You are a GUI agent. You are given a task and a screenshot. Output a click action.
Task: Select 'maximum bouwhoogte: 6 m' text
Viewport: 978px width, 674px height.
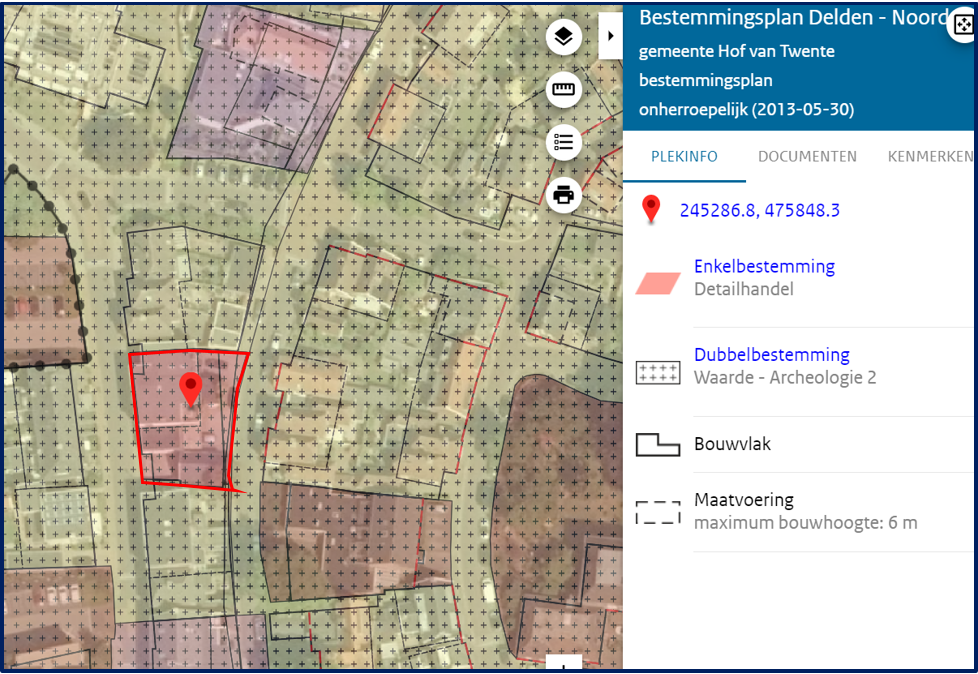coord(806,522)
